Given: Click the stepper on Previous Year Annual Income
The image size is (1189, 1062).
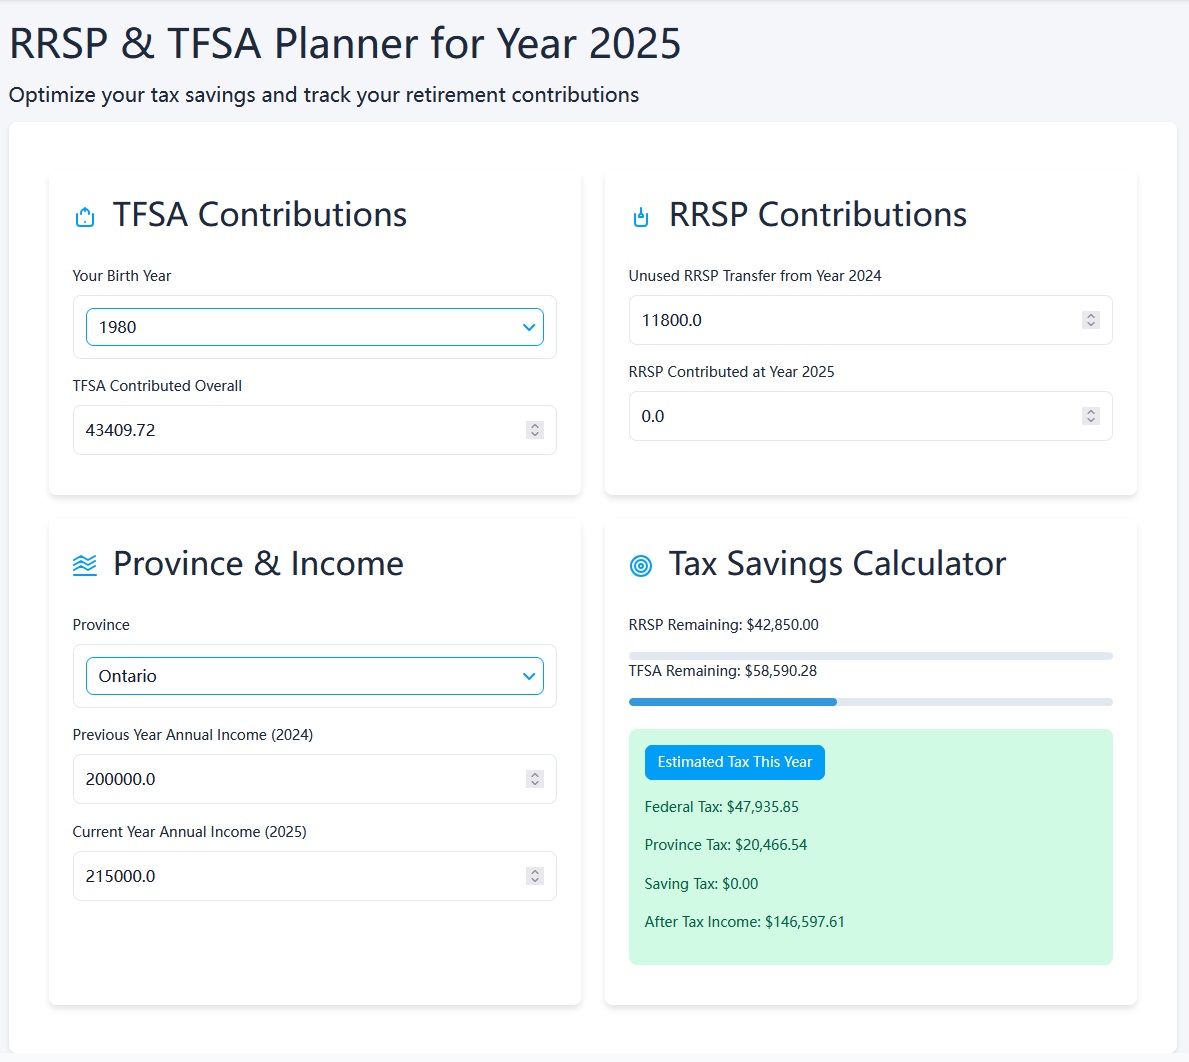Looking at the screenshot, I should (x=534, y=778).
